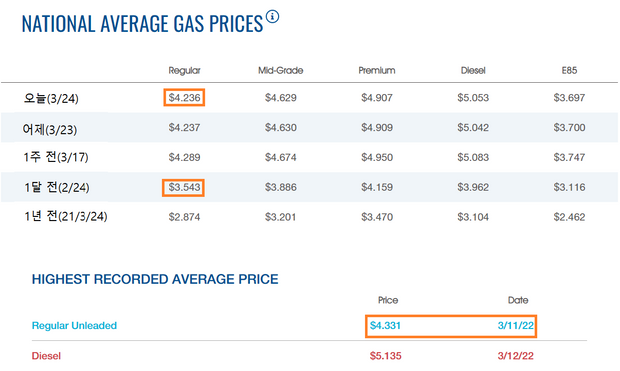Click the diesel record price $5.135
The width and height of the screenshot is (620, 371).
[386, 356]
